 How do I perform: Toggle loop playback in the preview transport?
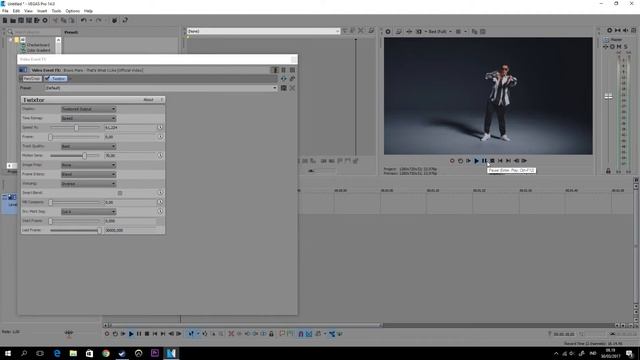point(460,161)
